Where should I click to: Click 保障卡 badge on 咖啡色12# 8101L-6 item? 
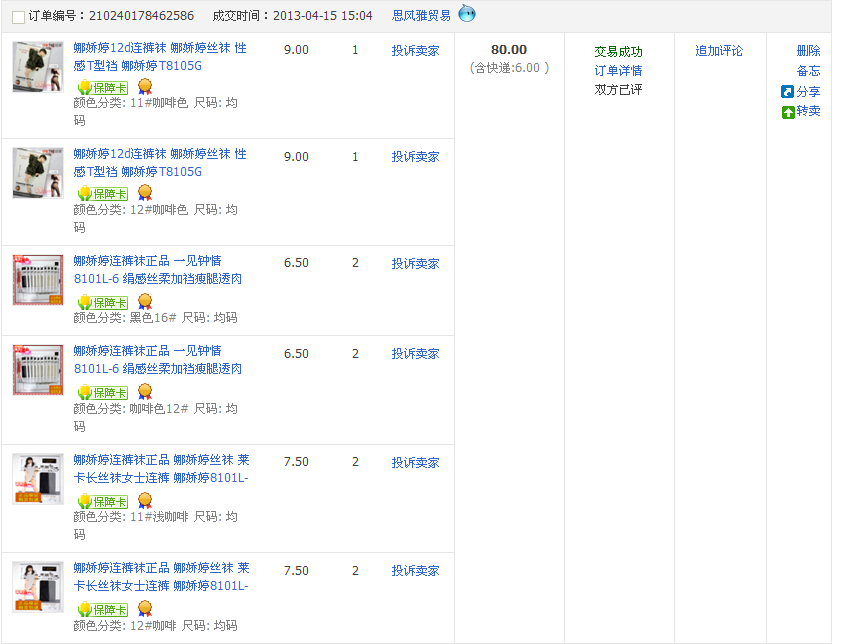[103, 393]
